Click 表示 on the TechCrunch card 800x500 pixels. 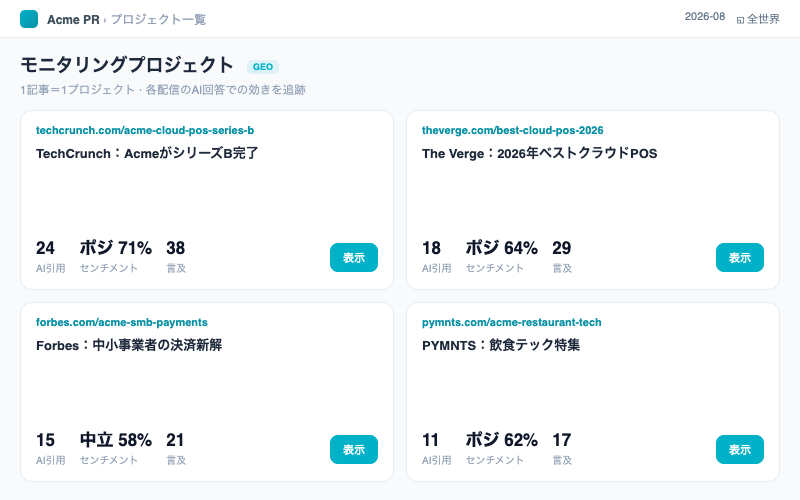coord(354,258)
